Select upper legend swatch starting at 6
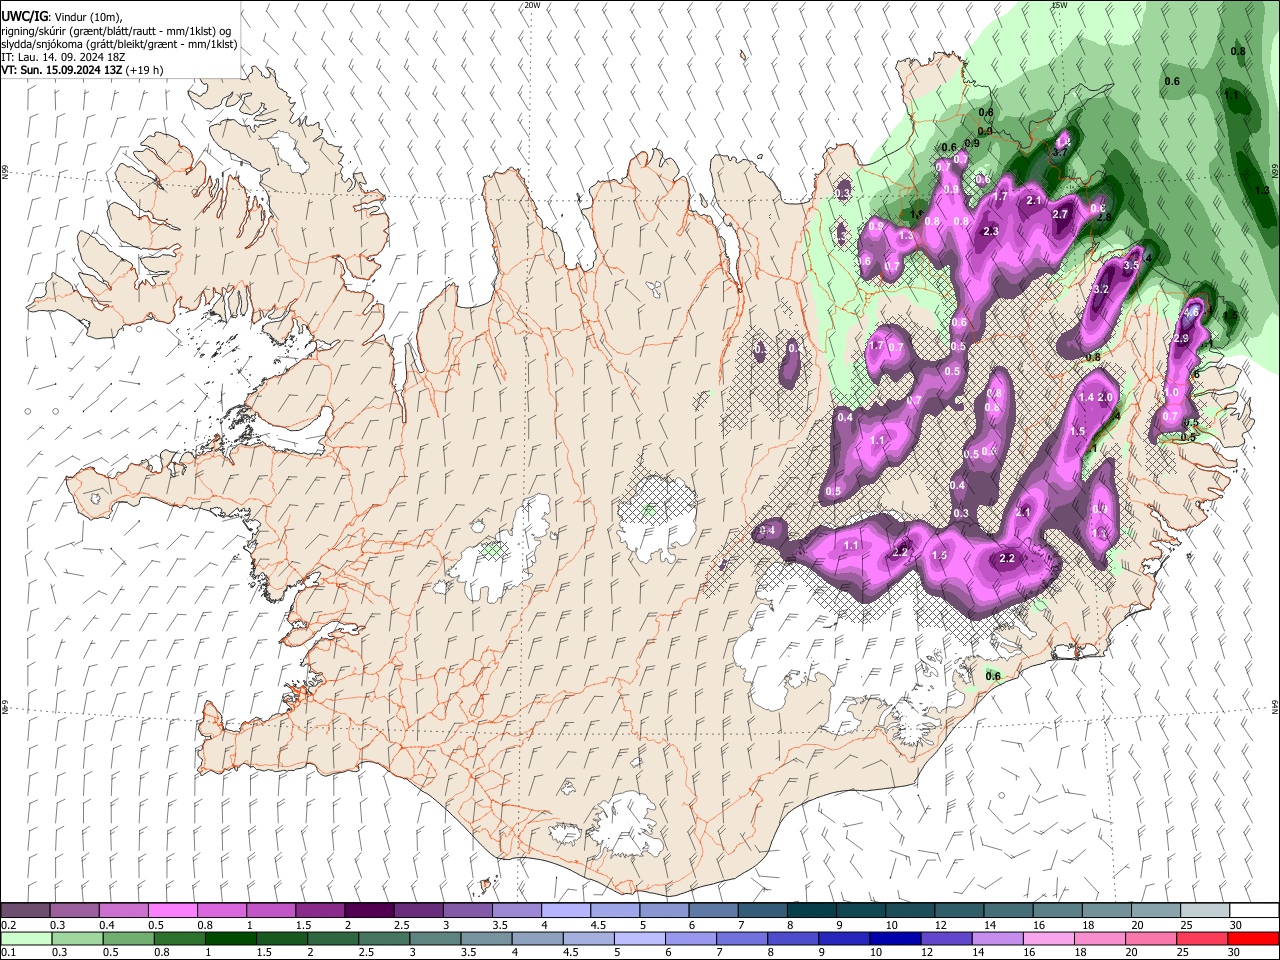Screen dimensions: 1280x960 coord(713,911)
